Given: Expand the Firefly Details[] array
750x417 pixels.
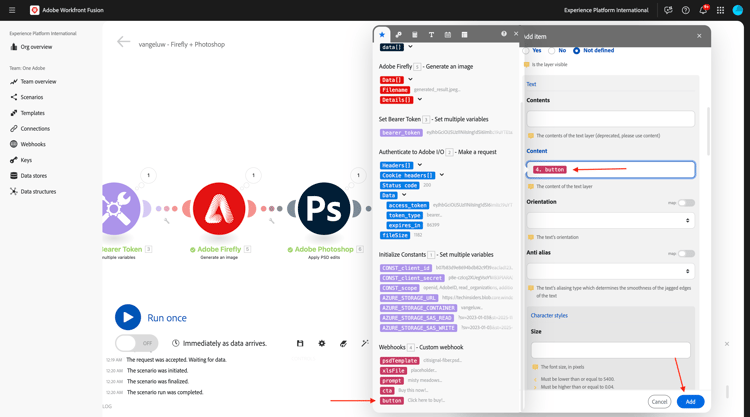Looking at the screenshot, I should 419,99.
